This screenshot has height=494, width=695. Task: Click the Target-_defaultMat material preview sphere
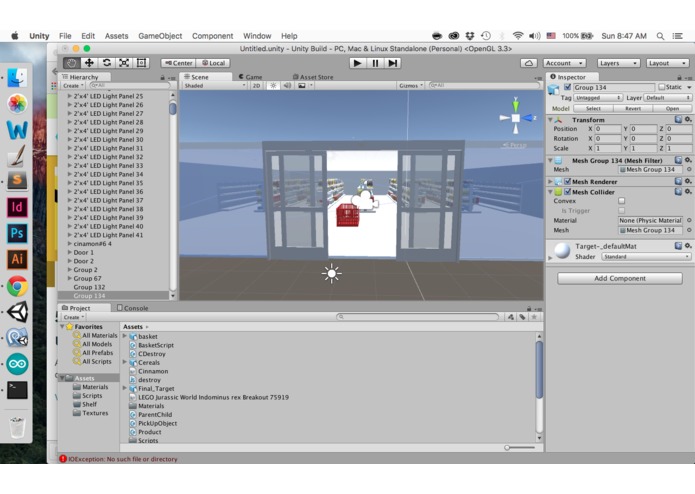point(562,251)
